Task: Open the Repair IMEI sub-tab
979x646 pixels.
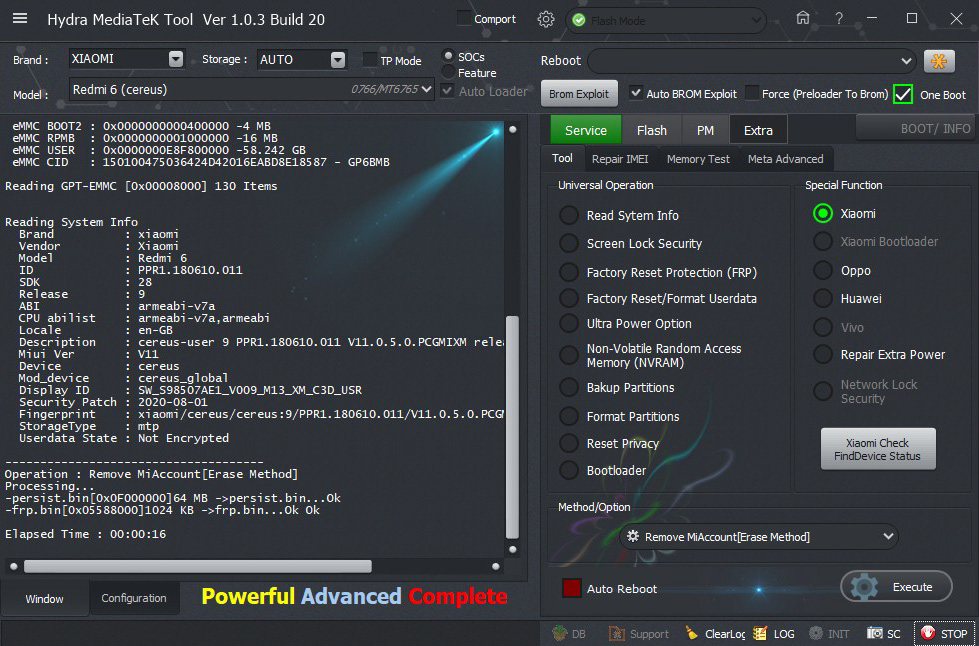Action: click(619, 159)
